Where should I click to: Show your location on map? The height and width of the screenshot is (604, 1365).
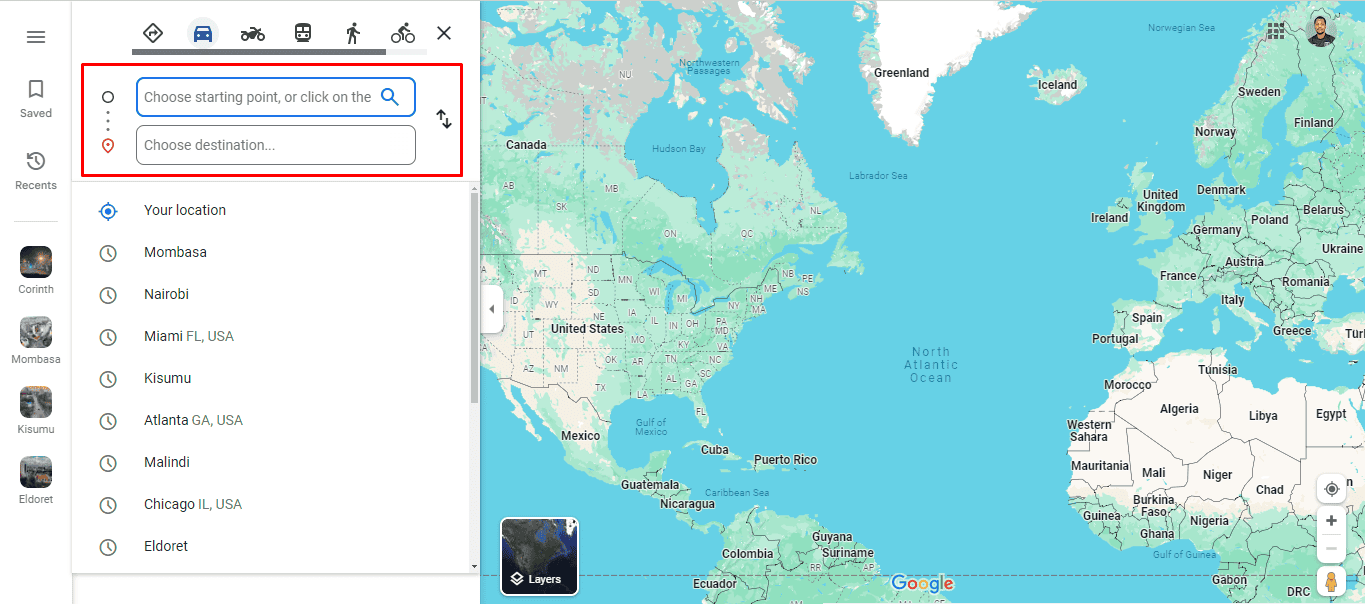point(1331,489)
